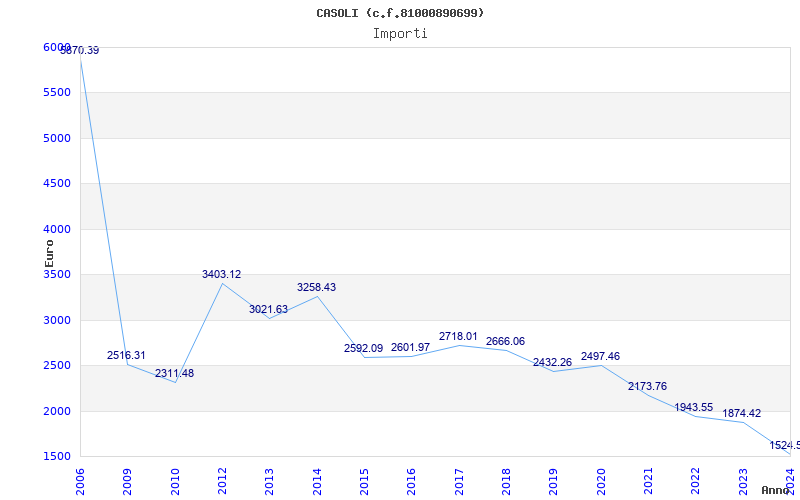The image size is (800, 500).
Task: Click the 5500 y-axis value
Action: 57,93
